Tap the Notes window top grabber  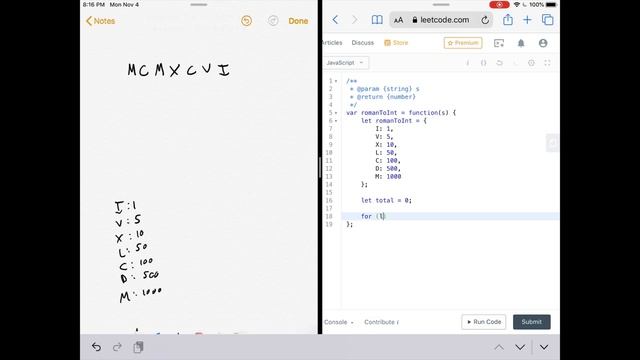(x=199, y=4)
